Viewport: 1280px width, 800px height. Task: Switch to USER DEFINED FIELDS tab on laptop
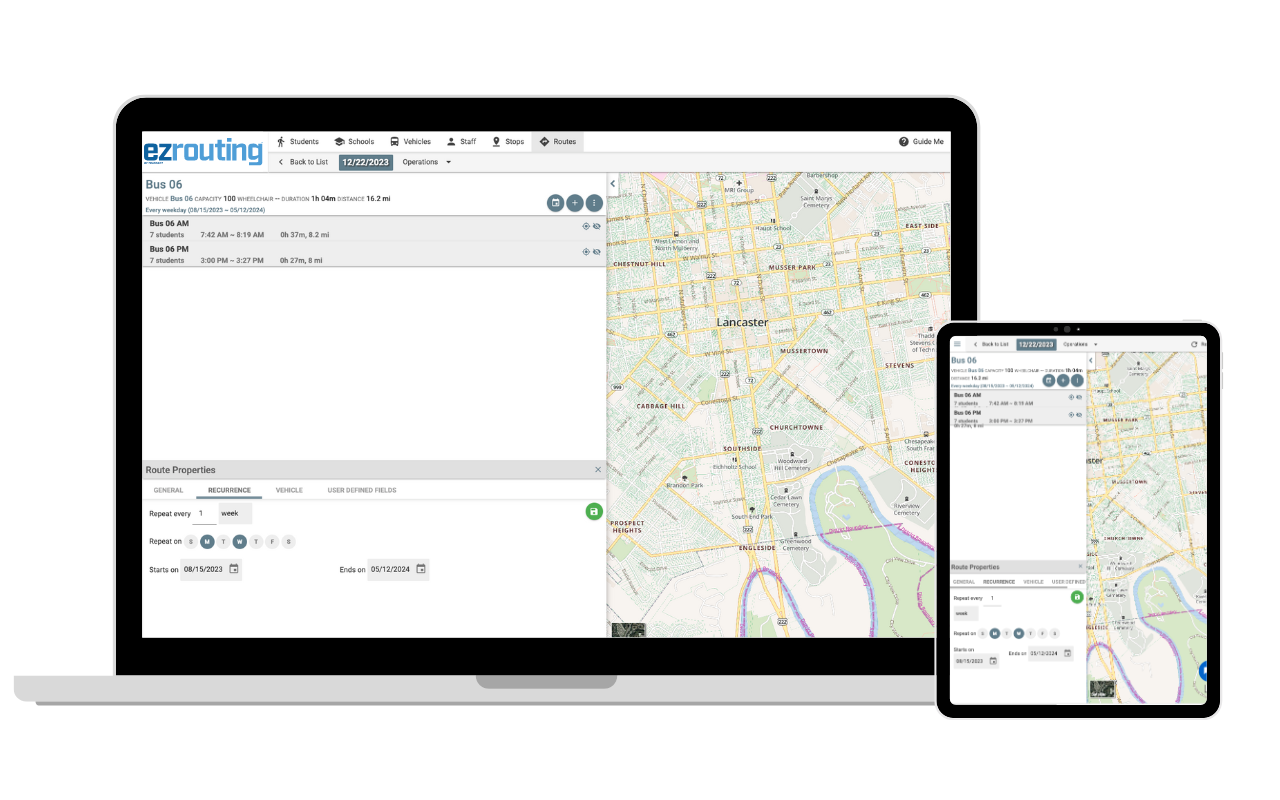point(362,491)
